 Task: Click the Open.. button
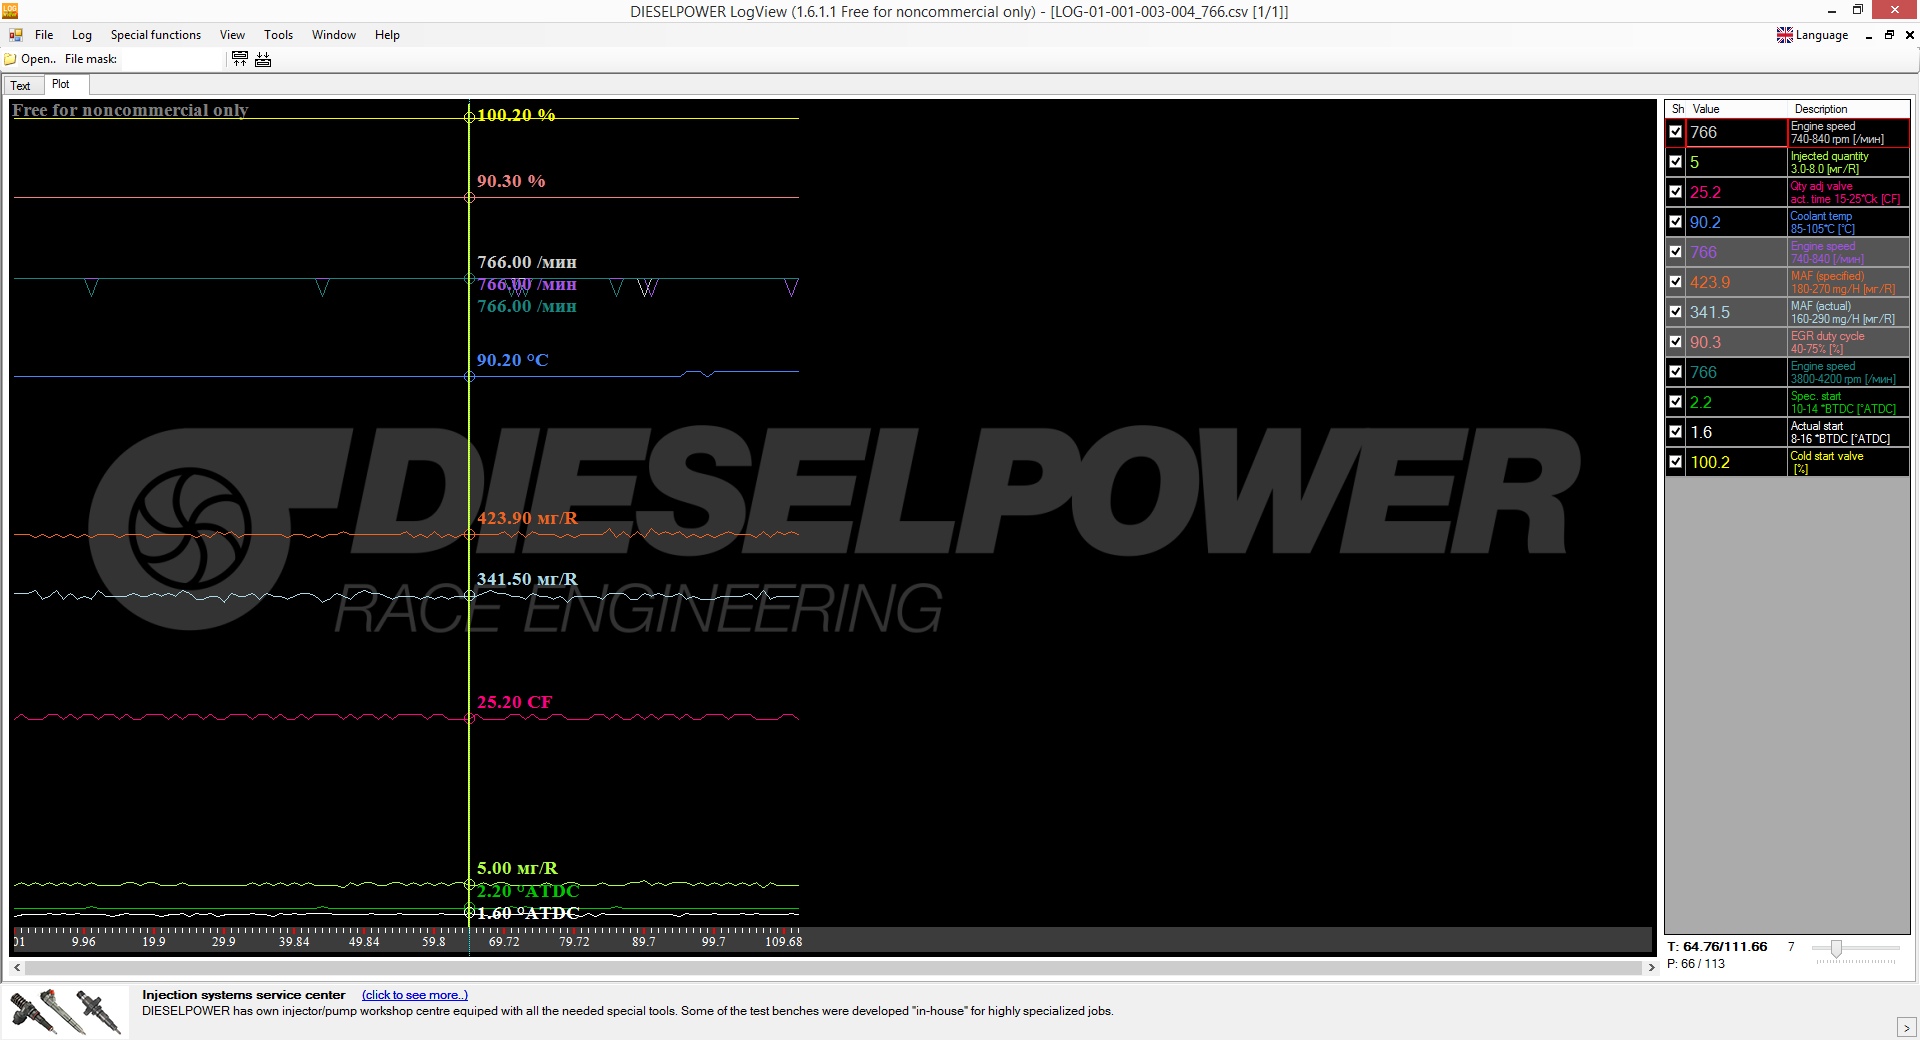30,59
